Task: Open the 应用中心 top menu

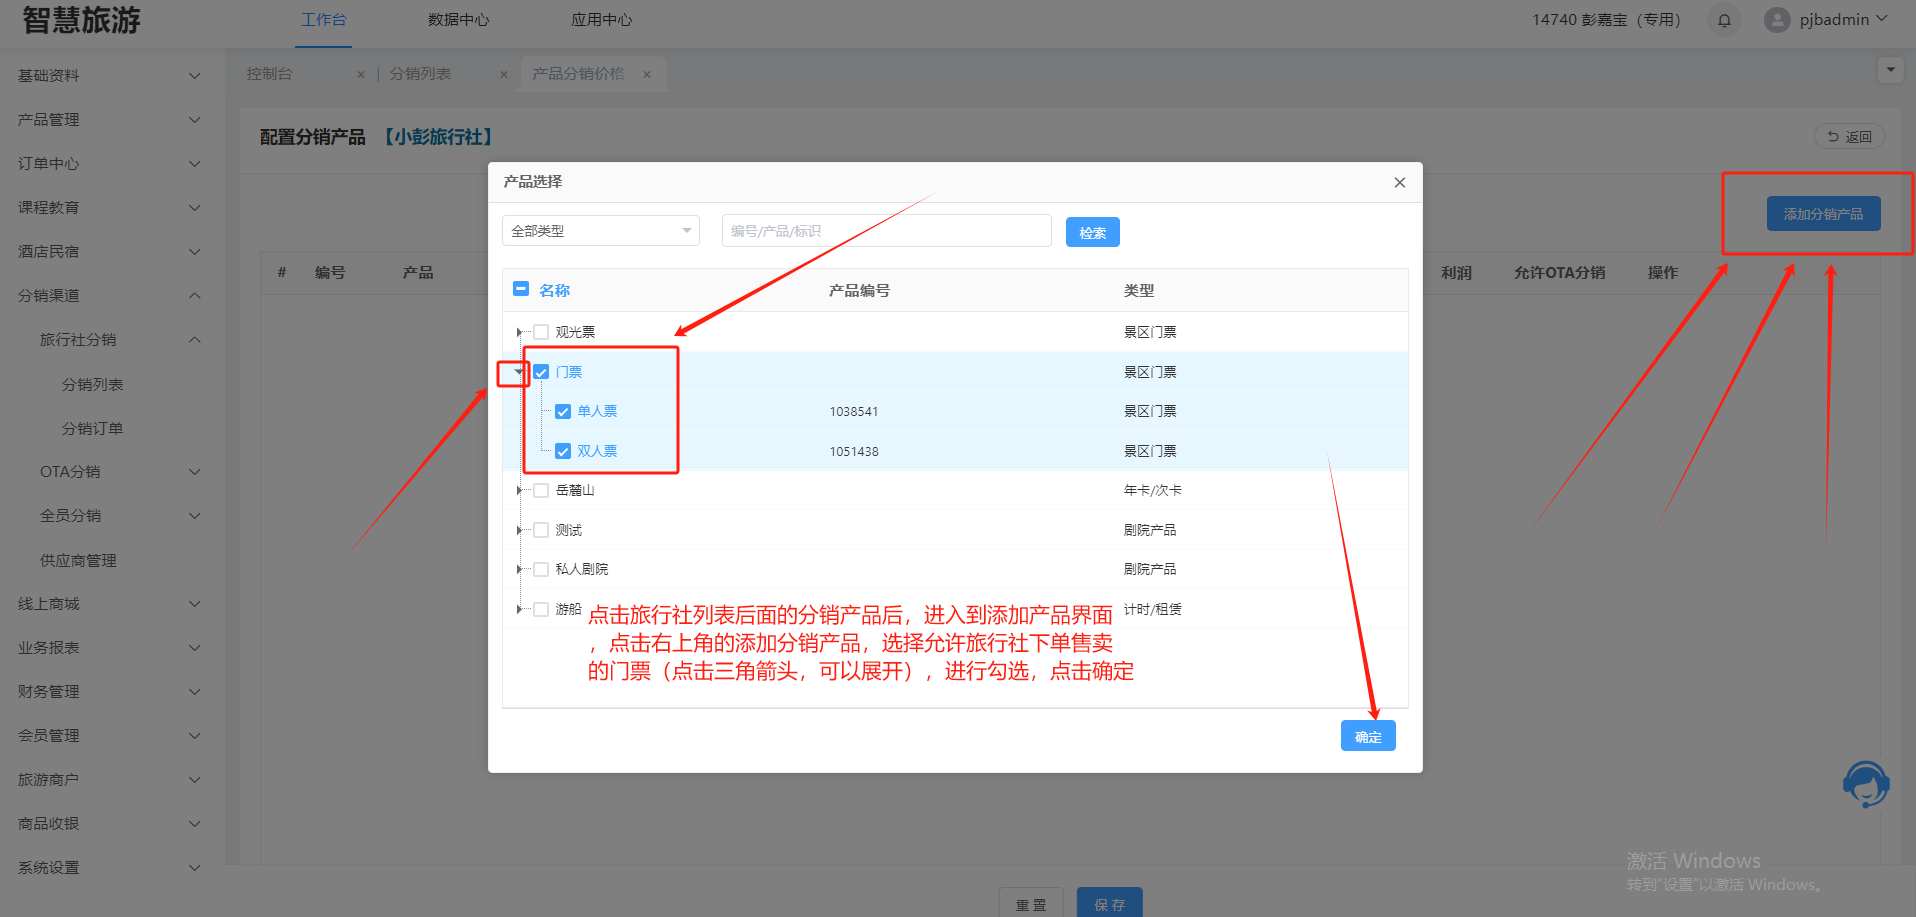Action: click(x=601, y=20)
